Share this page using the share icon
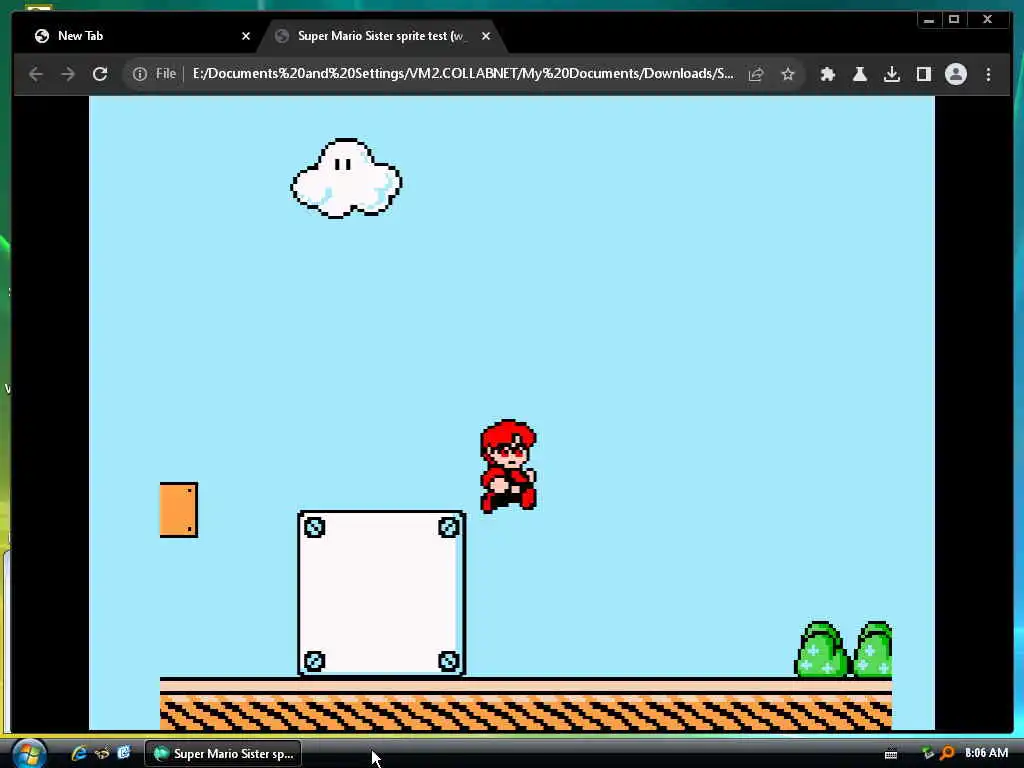 756,74
